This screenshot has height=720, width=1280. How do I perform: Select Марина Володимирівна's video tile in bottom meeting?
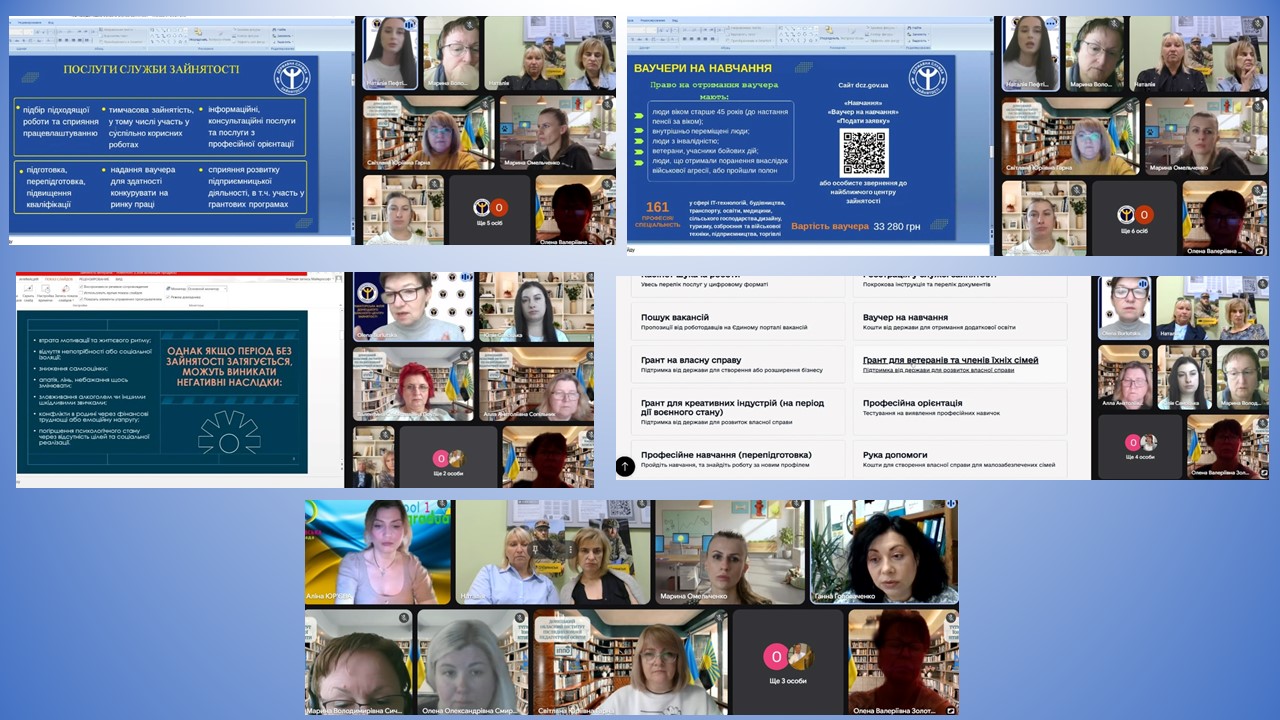(x=358, y=660)
